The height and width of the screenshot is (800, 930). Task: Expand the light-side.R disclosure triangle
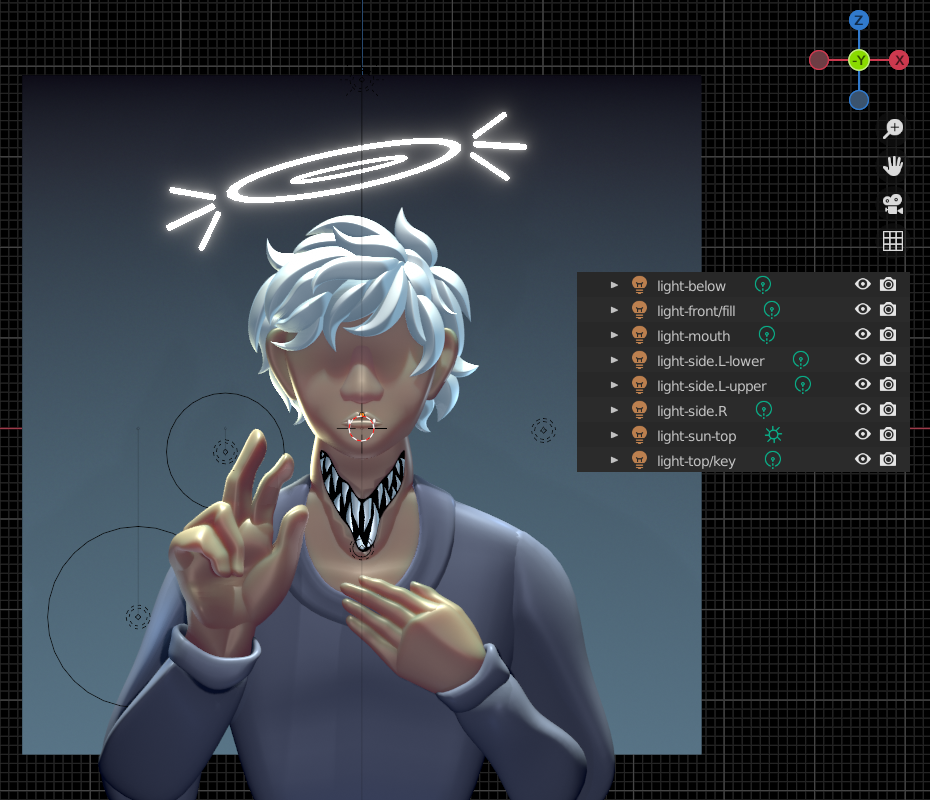pyautogui.click(x=615, y=410)
